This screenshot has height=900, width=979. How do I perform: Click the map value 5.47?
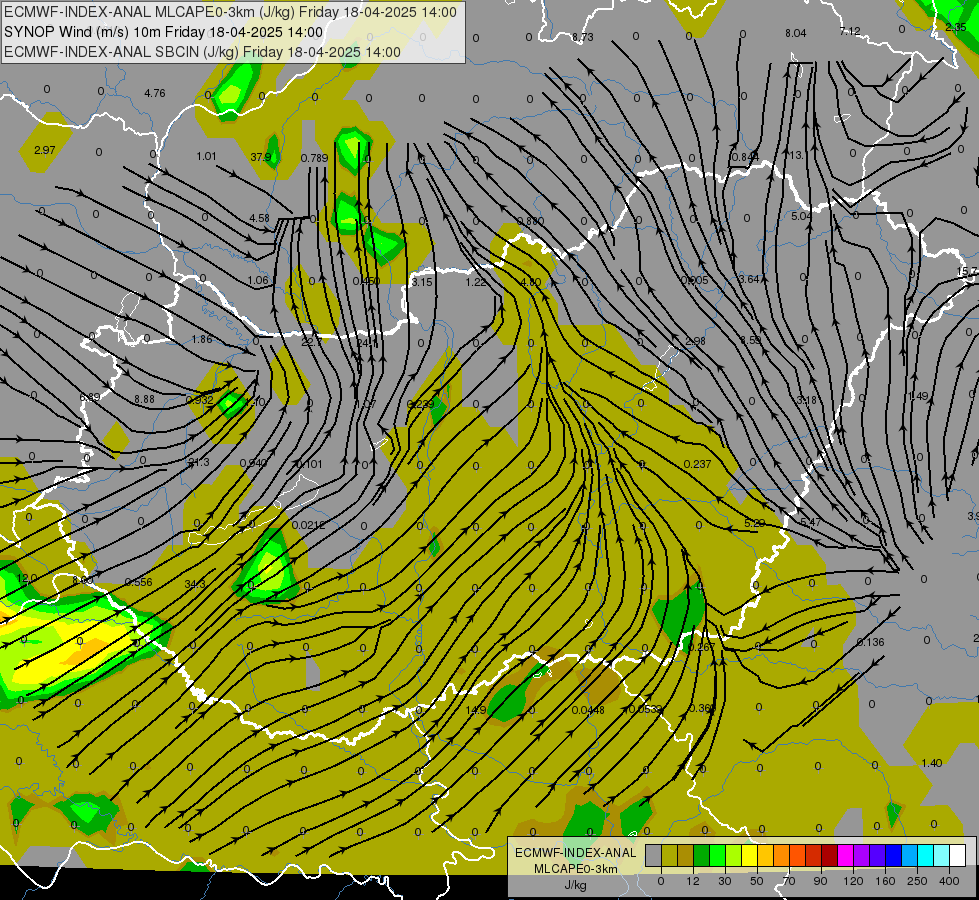coord(810,523)
